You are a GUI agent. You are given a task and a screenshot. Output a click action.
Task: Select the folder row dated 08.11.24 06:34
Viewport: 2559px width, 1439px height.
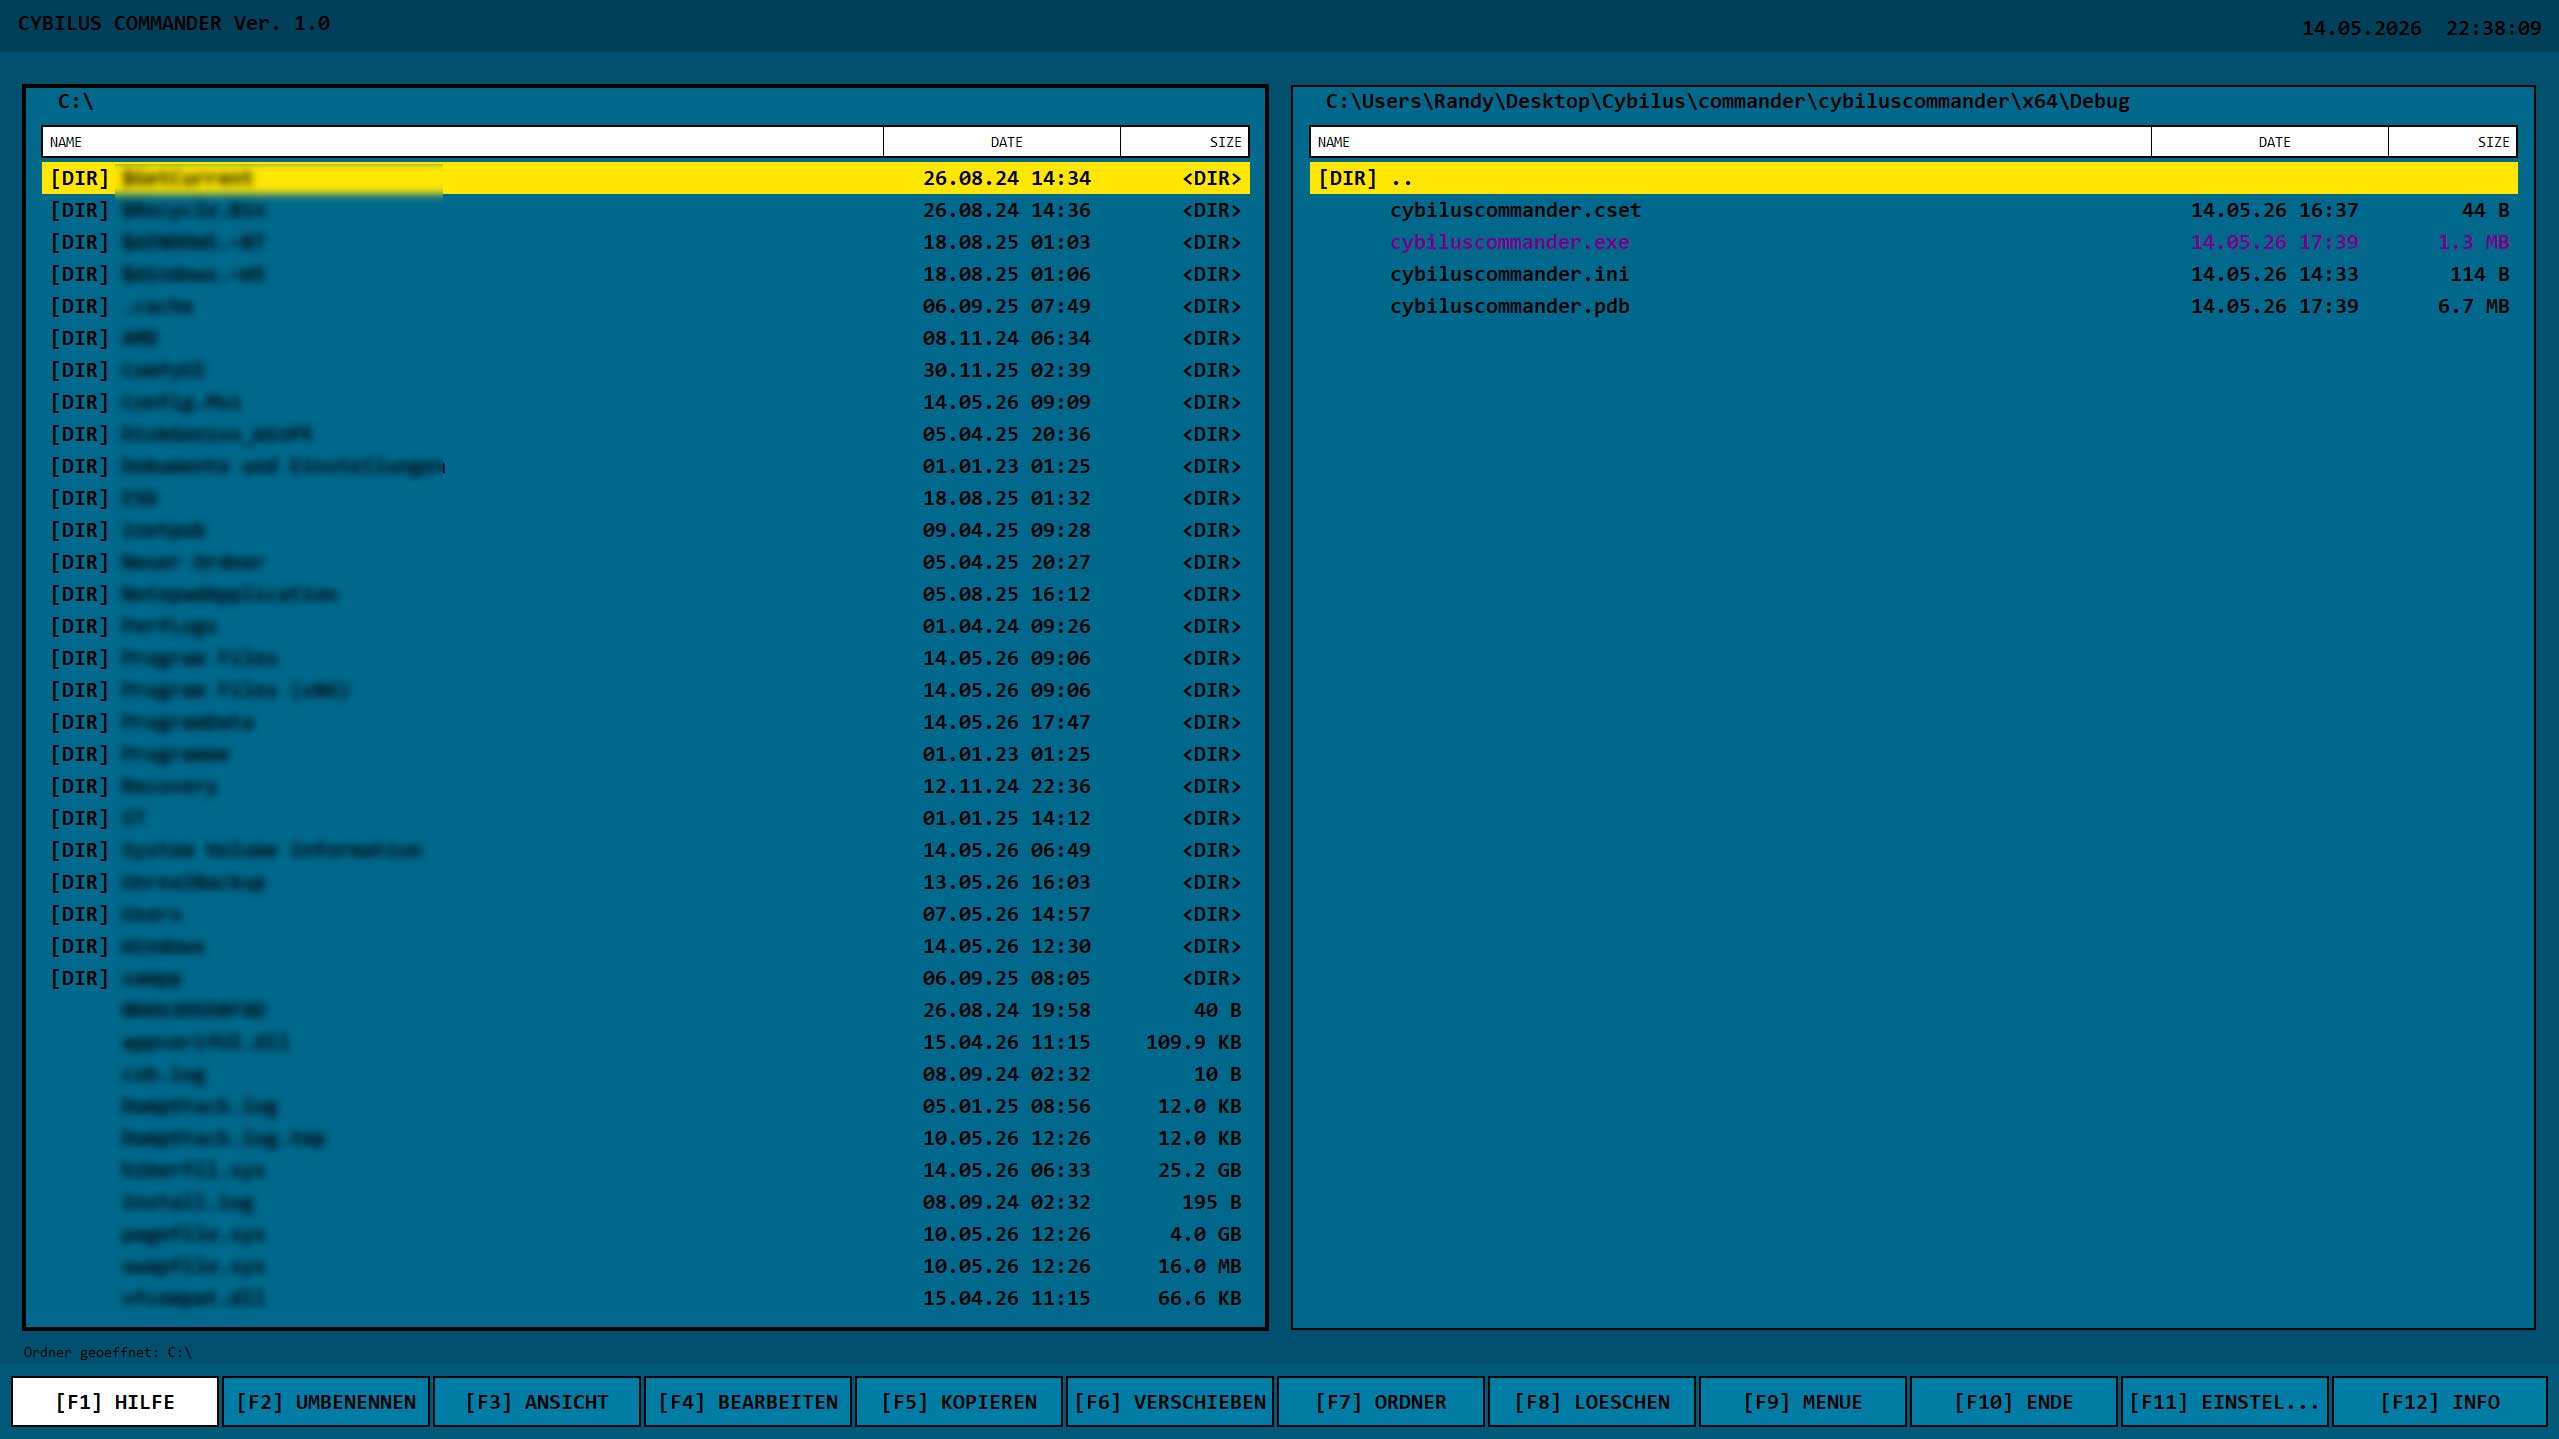[646, 338]
